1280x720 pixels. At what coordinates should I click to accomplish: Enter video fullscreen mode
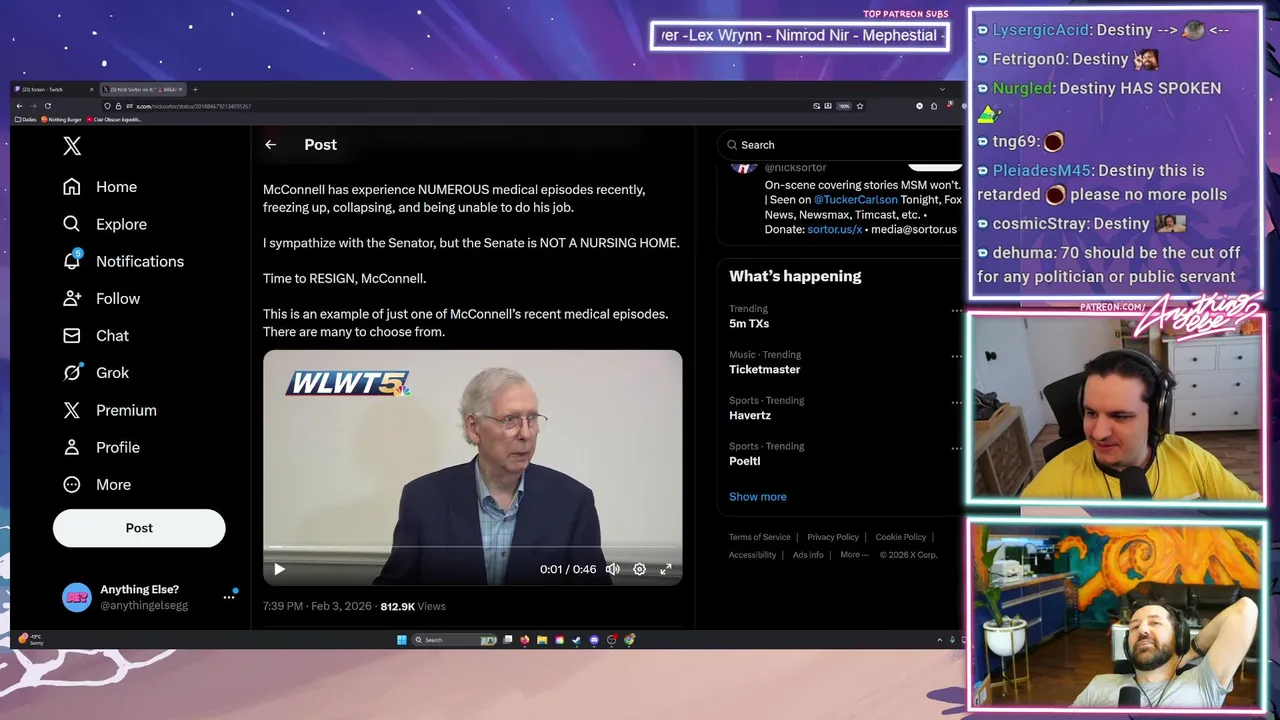click(x=666, y=569)
